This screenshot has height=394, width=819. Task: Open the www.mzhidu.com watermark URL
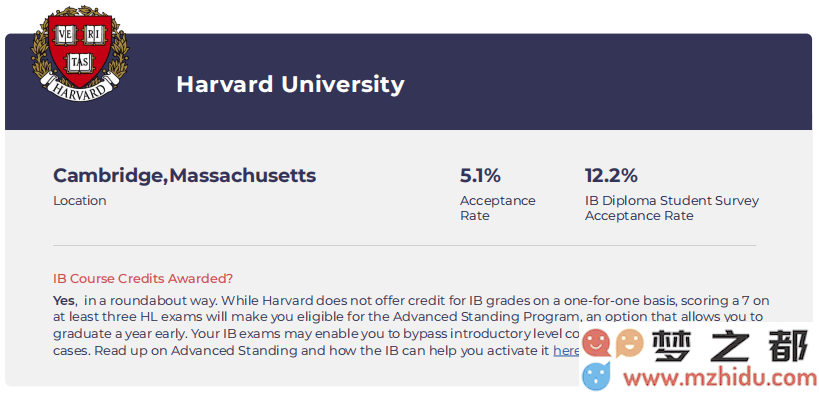(717, 377)
